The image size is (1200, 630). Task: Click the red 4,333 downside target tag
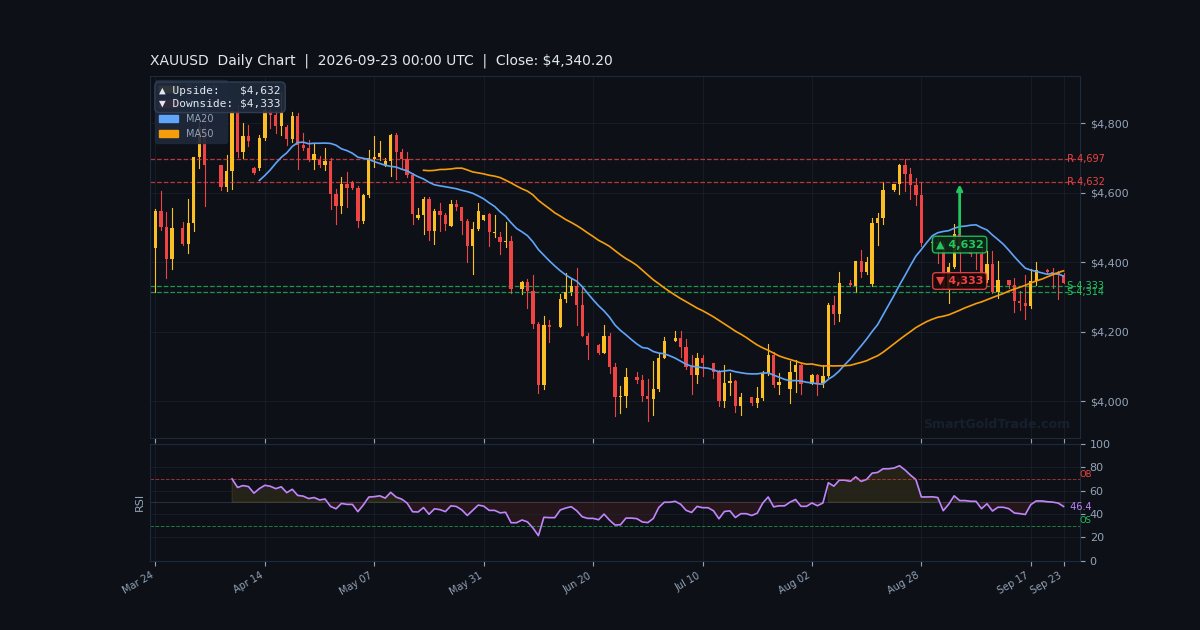tap(959, 281)
